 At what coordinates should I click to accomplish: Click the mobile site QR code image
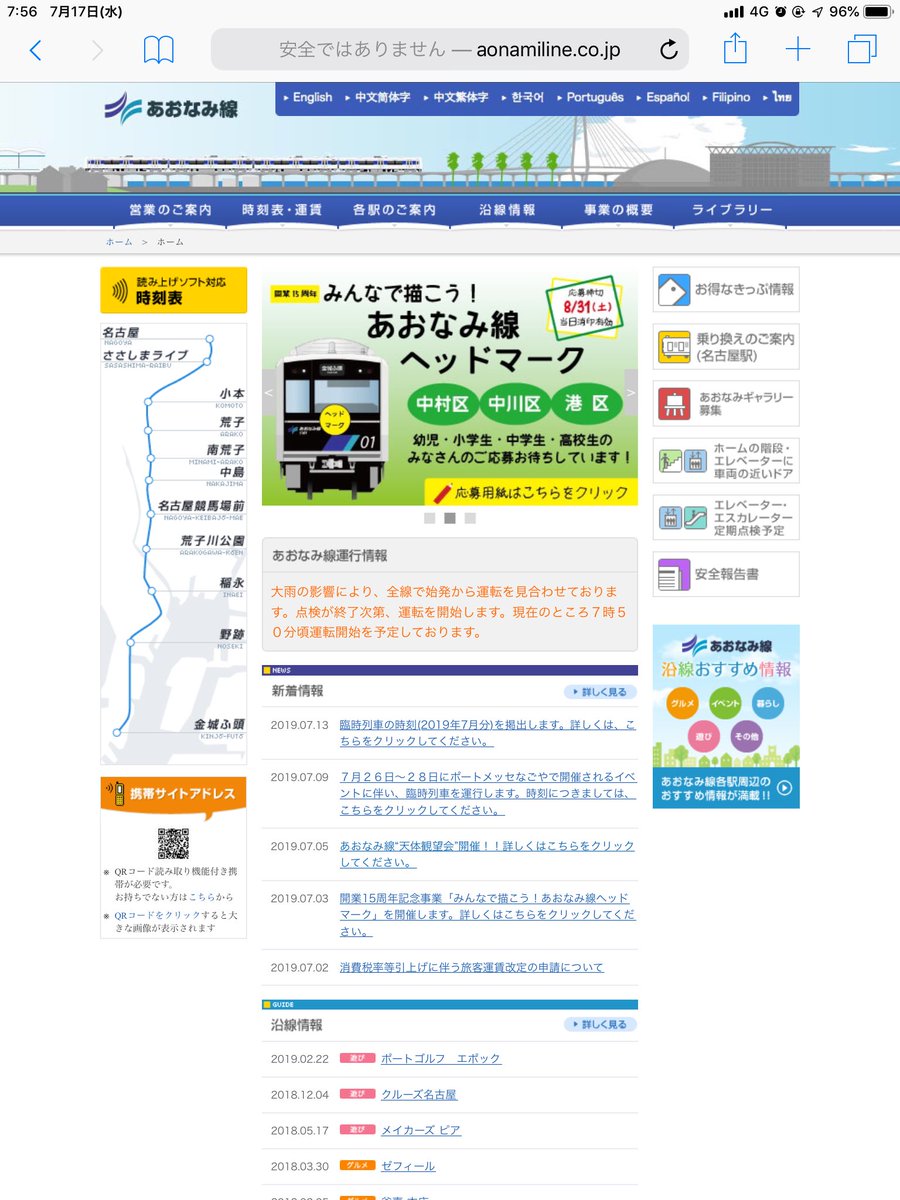point(173,844)
